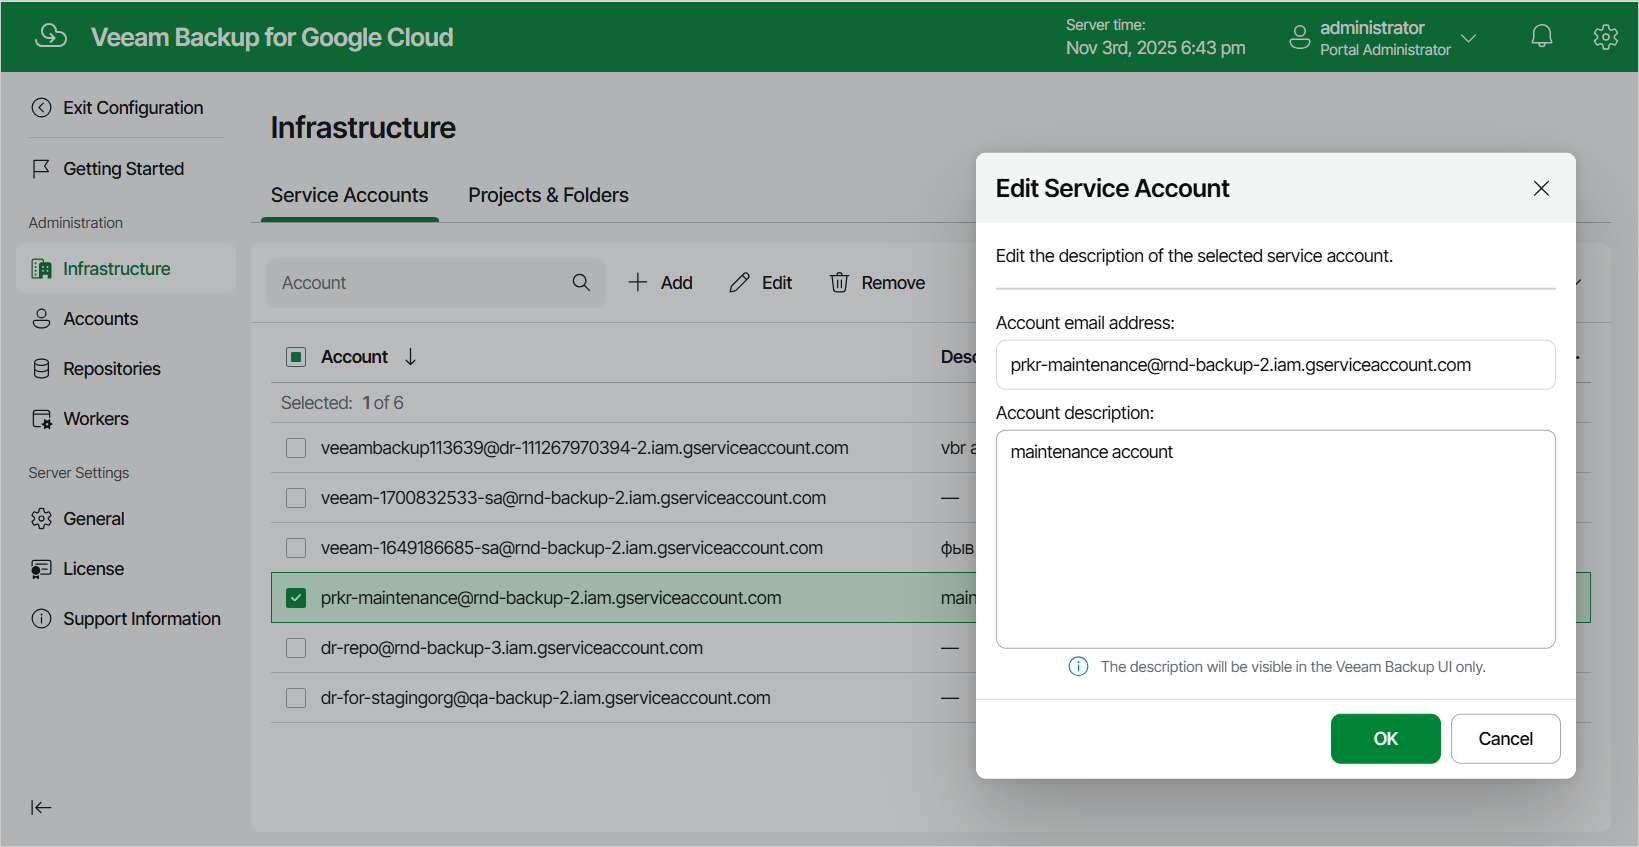
Task: Click Exit Configuration link
Action: pyautogui.click(x=133, y=108)
